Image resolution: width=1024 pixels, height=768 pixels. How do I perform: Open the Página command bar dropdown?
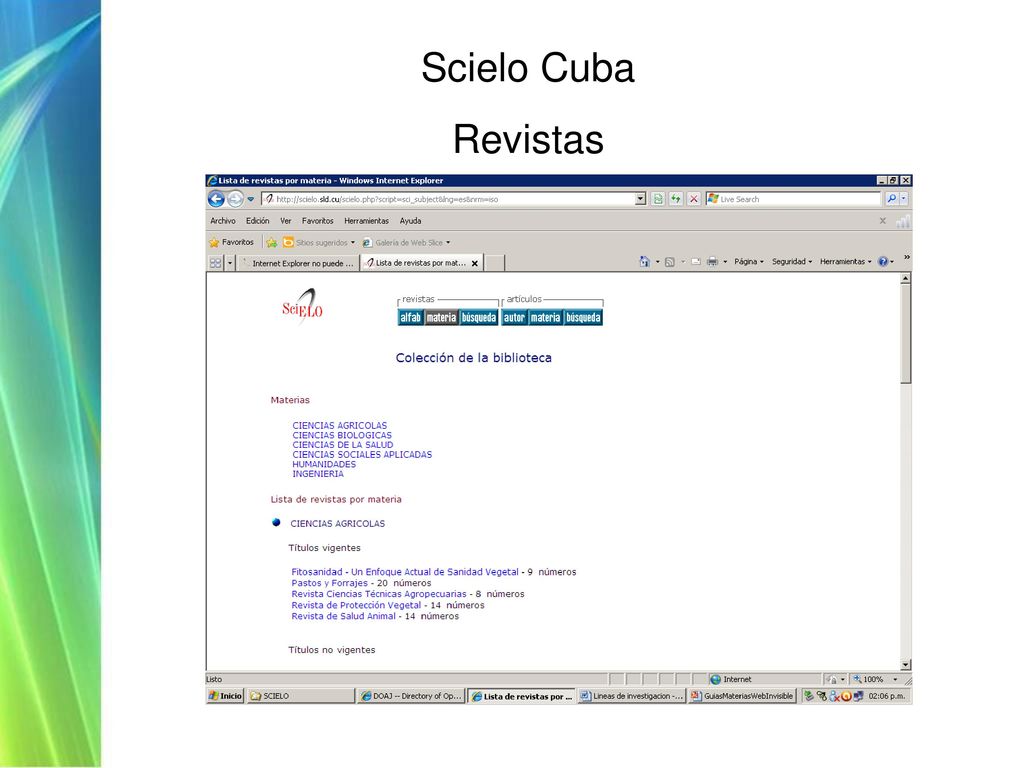point(748,262)
